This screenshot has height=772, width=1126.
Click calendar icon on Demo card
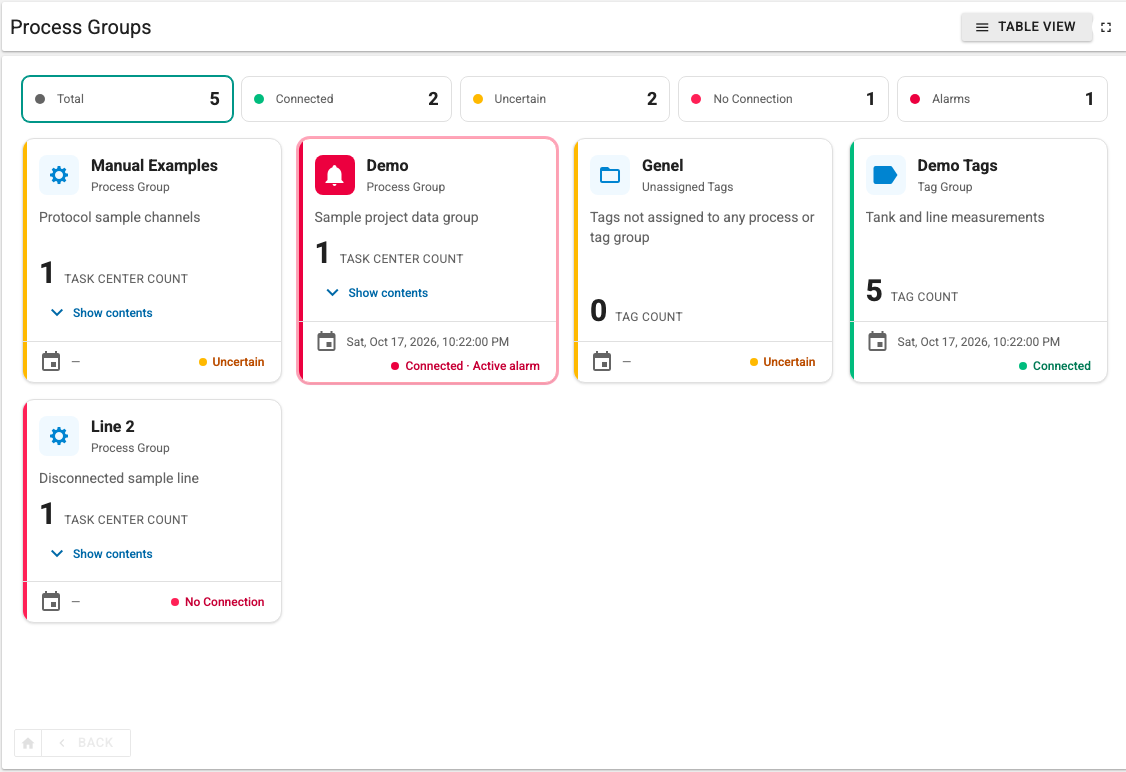point(327,341)
